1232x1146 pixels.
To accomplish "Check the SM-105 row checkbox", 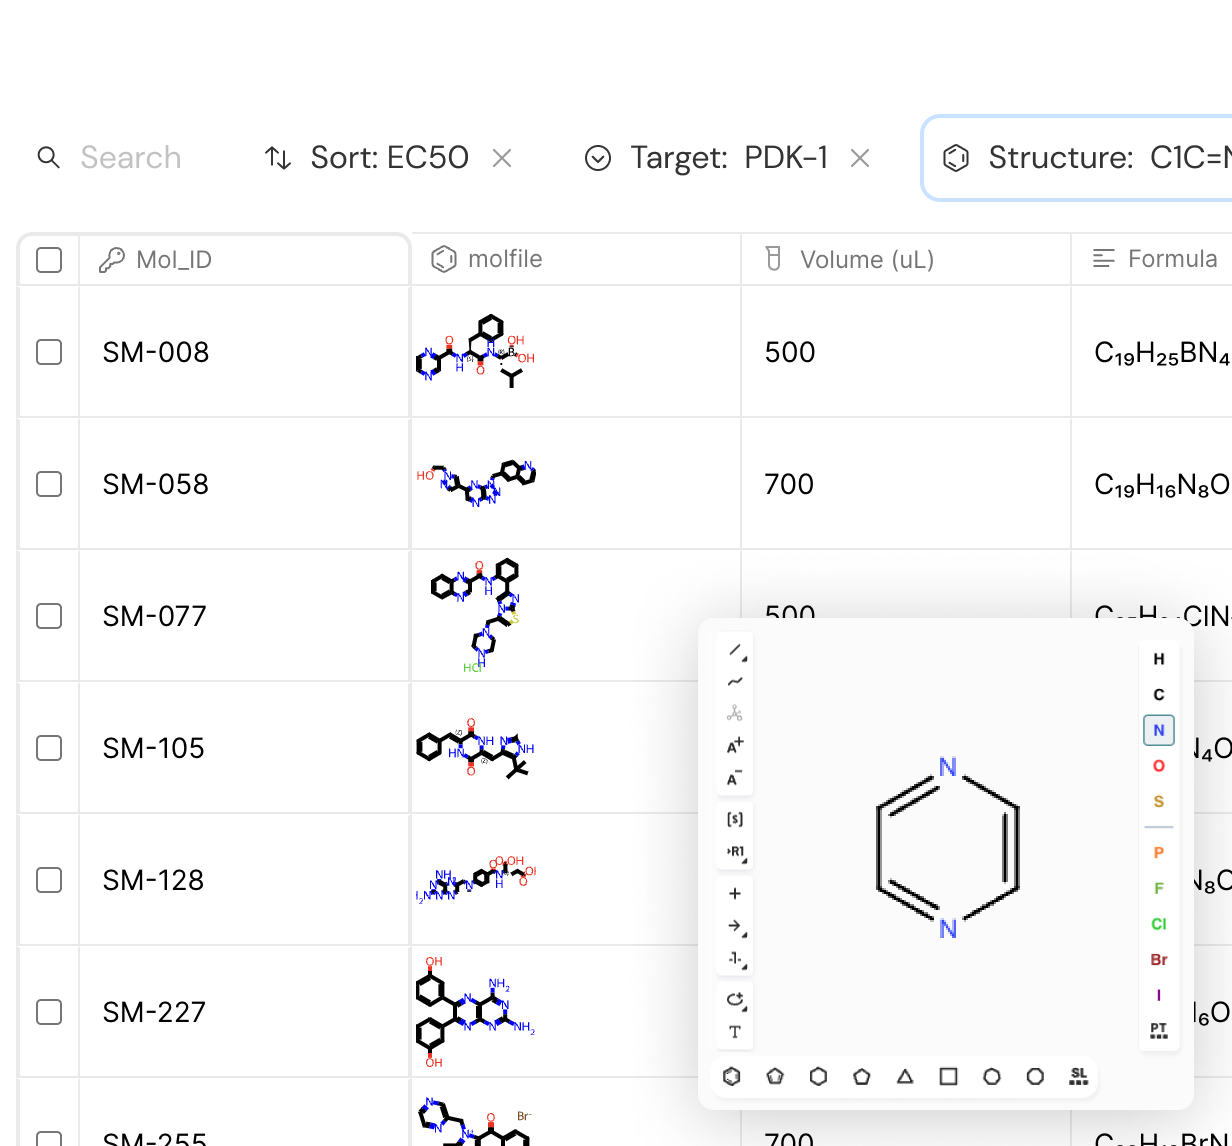I will (49, 748).
